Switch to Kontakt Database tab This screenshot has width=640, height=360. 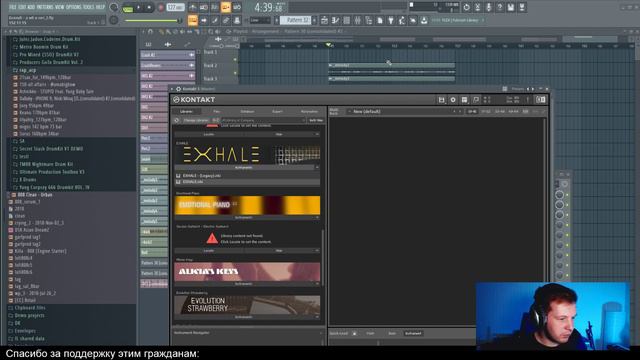(247, 111)
